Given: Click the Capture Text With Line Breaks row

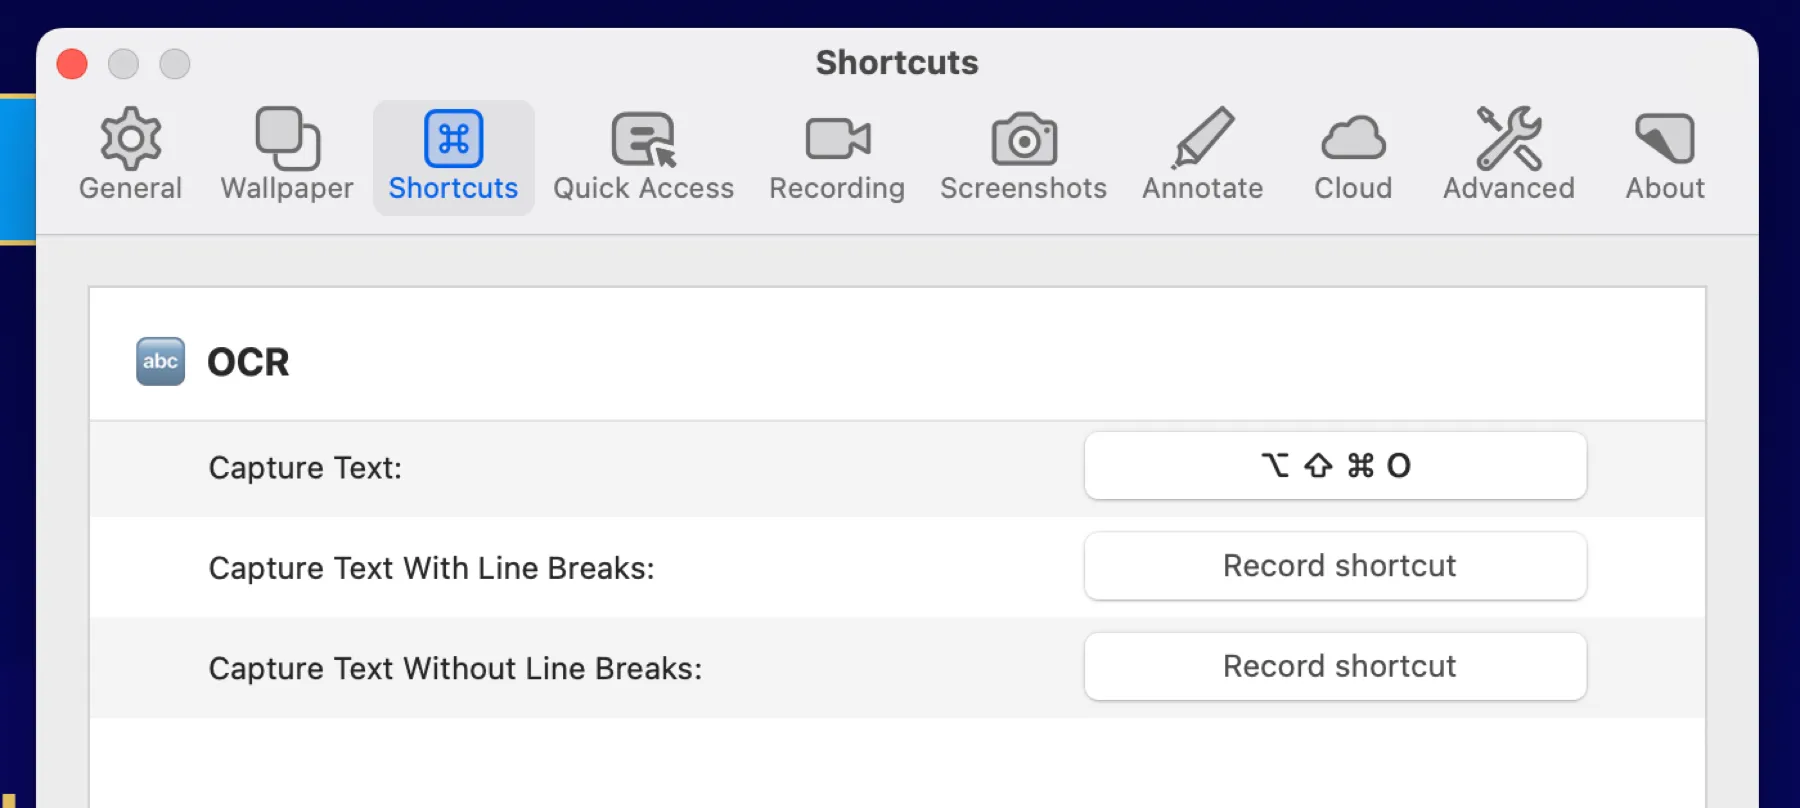Looking at the screenshot, I should point(430,568).
